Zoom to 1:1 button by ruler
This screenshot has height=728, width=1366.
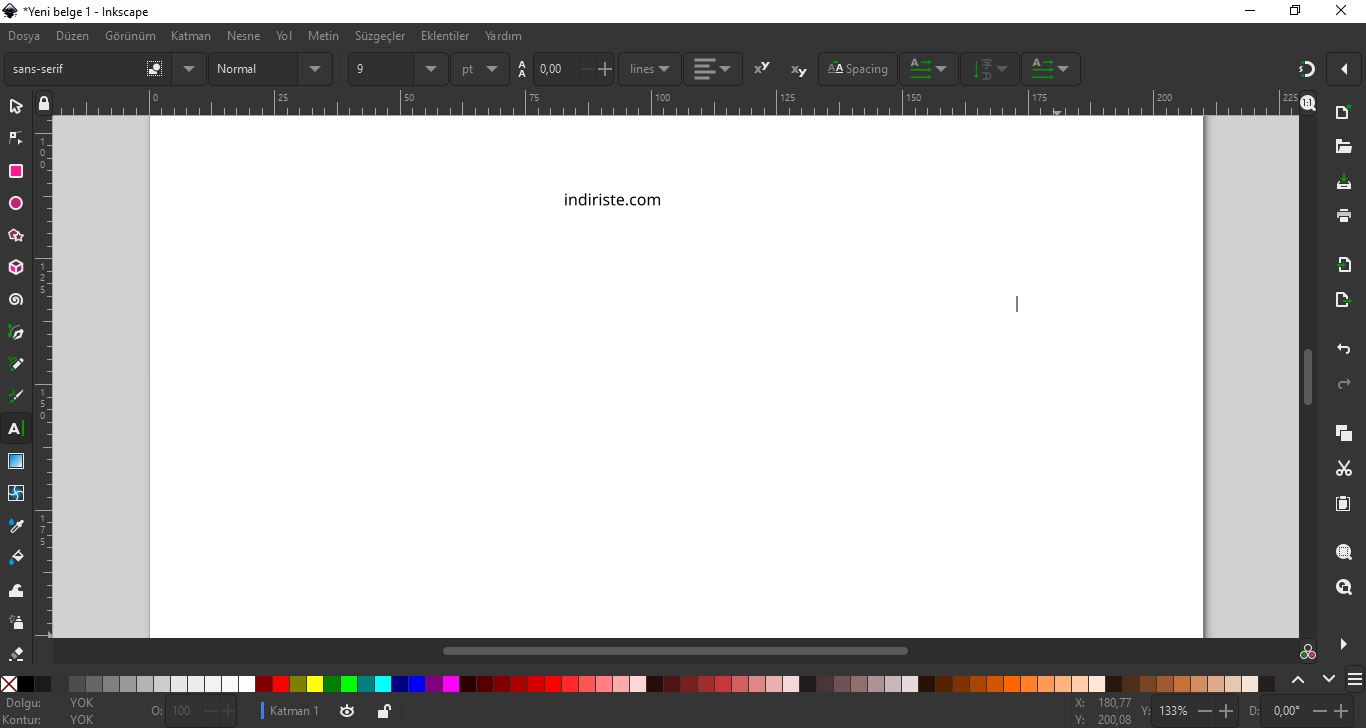click(1308, 103)
